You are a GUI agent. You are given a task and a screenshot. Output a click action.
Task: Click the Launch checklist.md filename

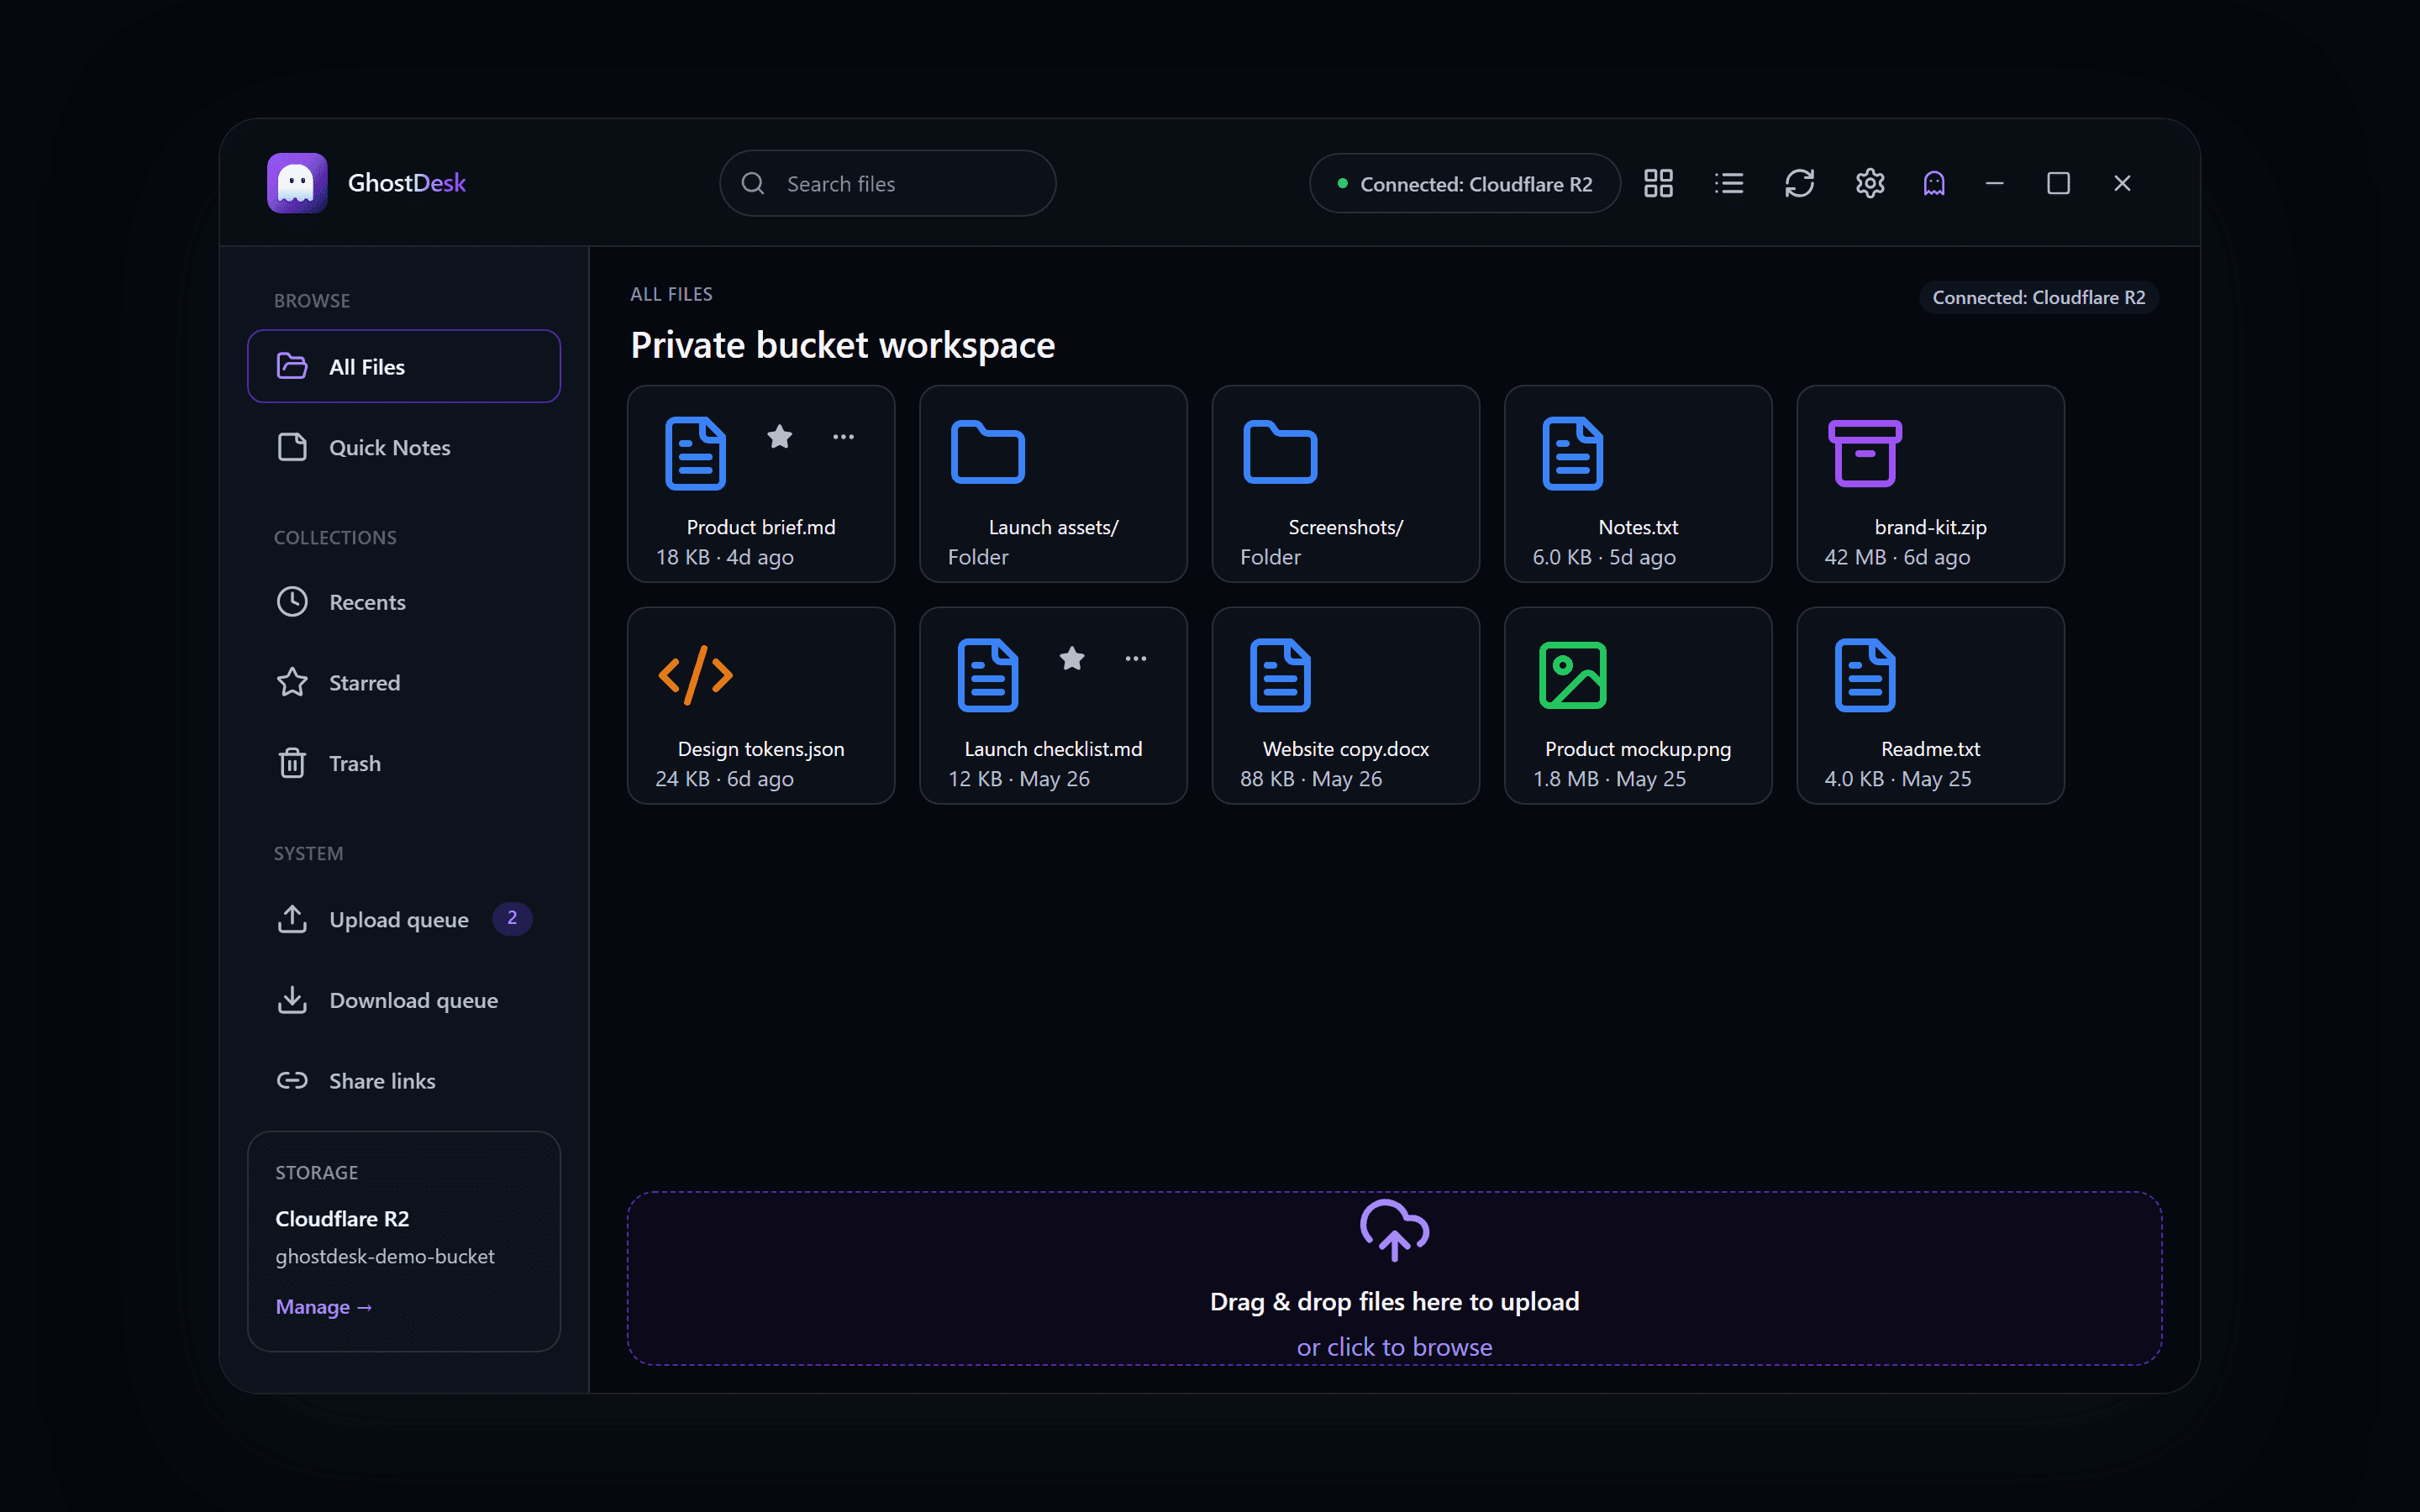[1053, 749]
